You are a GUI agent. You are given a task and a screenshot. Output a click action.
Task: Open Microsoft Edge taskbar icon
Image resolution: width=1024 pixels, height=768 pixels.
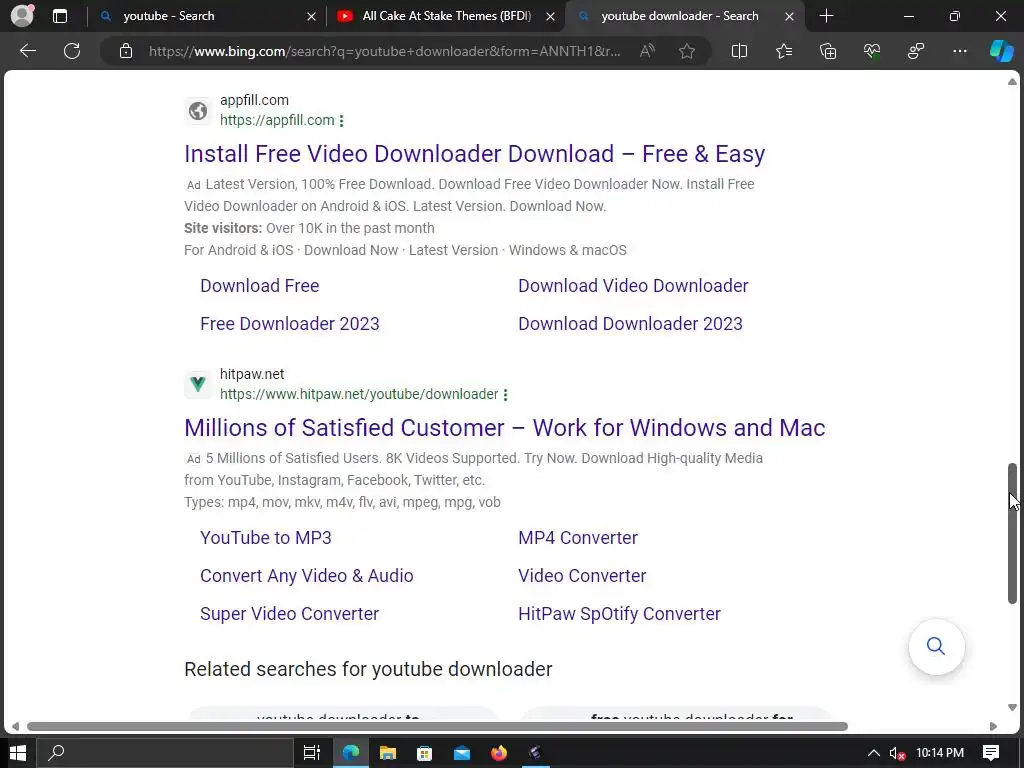tap(351, 753)
